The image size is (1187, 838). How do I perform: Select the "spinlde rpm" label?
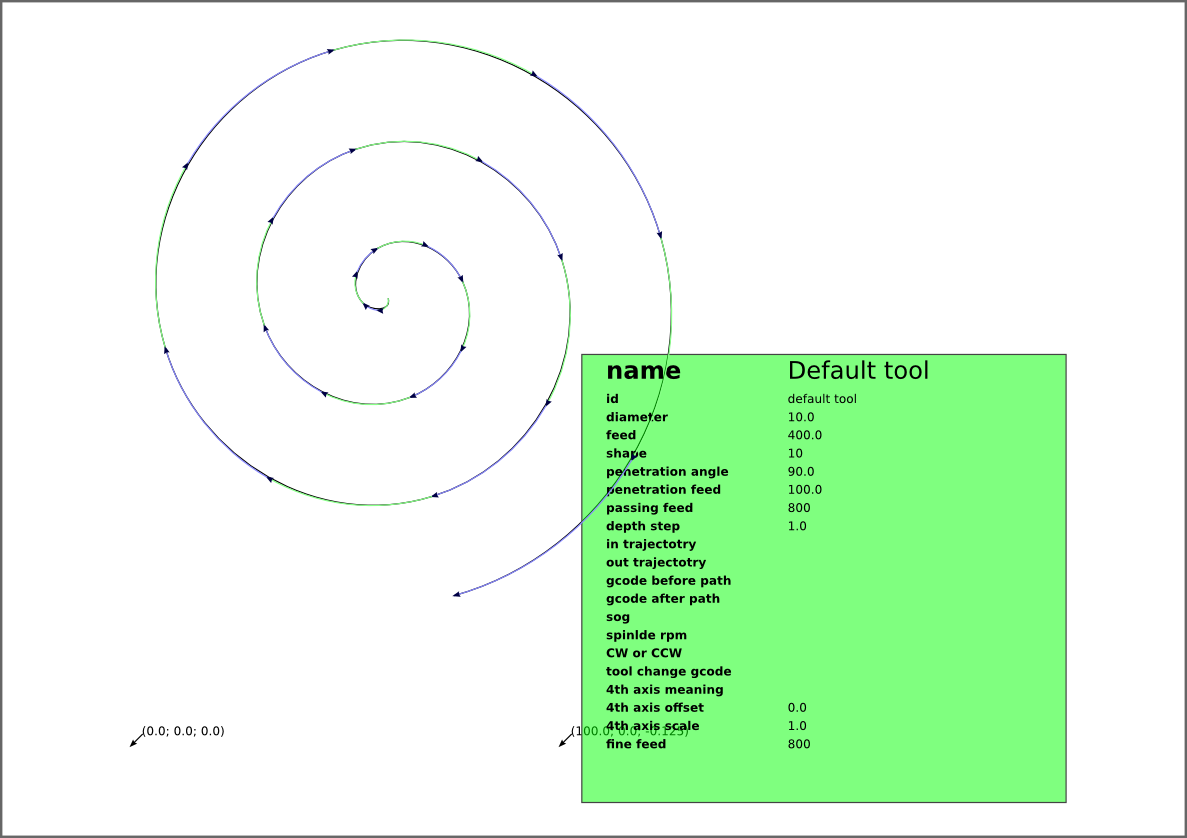(646, 635)
